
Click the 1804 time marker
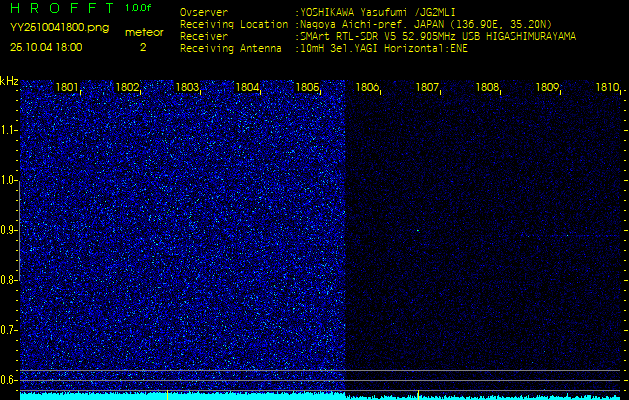click(x=248, y=87)
